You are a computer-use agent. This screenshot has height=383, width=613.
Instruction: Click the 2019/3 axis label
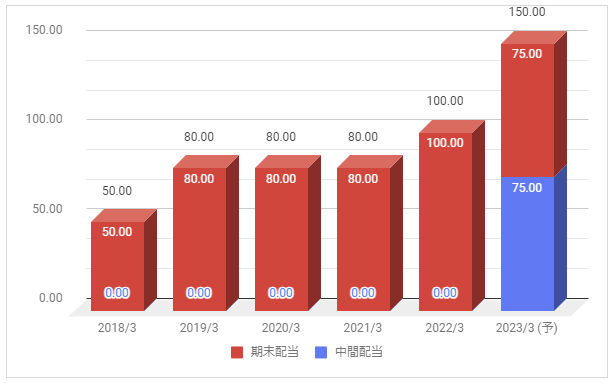pyautogui.click(x=199, y=328)
